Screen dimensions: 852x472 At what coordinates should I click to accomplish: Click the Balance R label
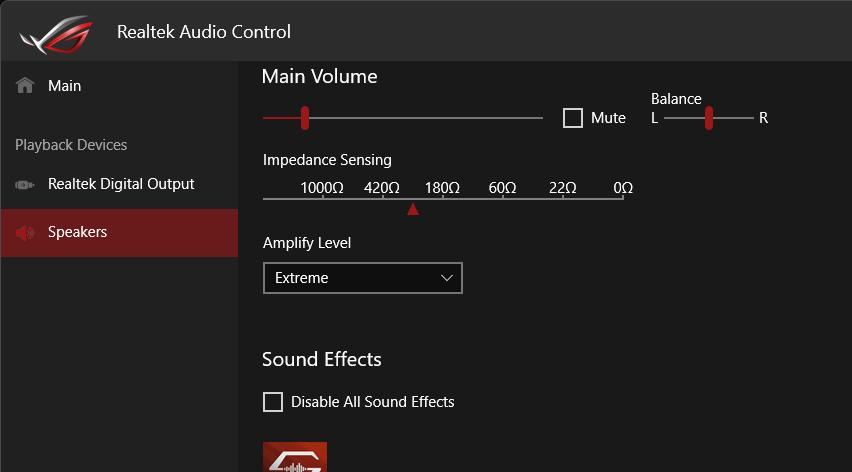coord(763,118)
